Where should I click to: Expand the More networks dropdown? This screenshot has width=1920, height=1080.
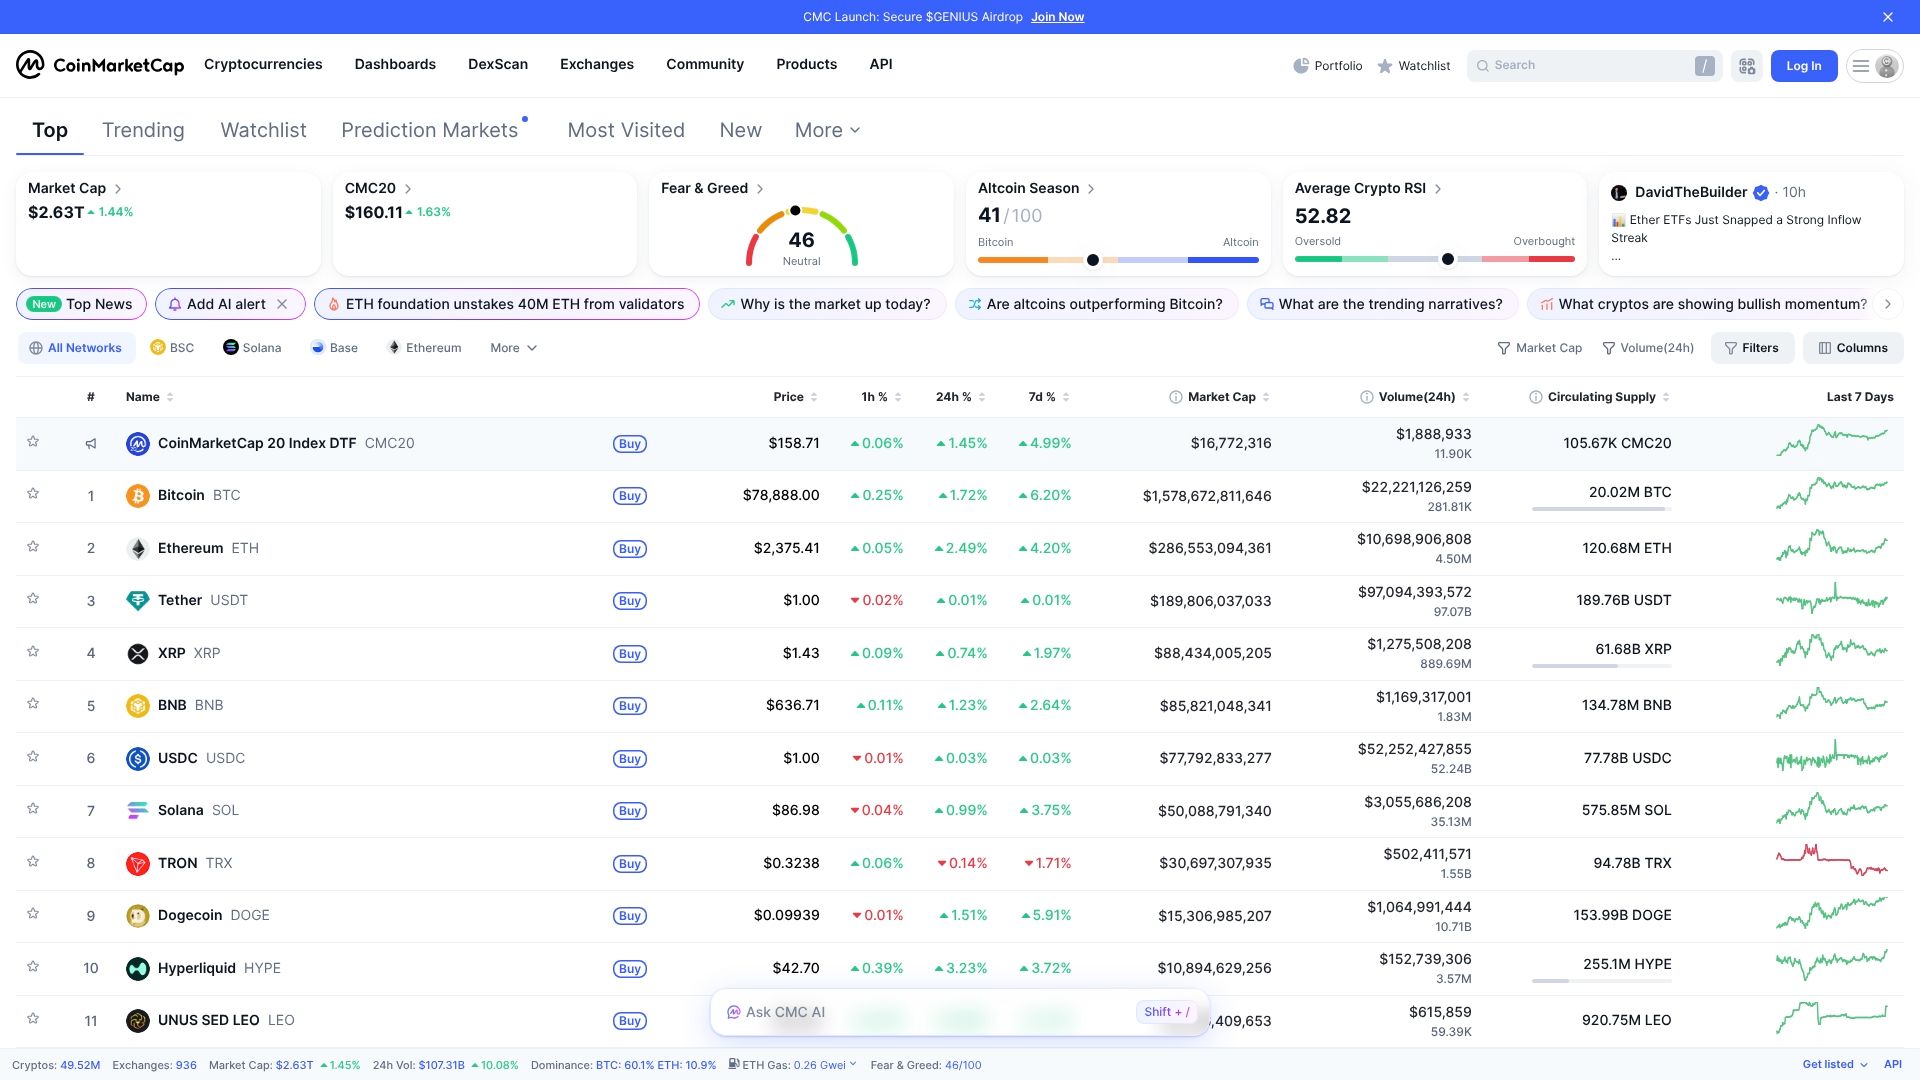pyautogui.click(x=514, y=348)
